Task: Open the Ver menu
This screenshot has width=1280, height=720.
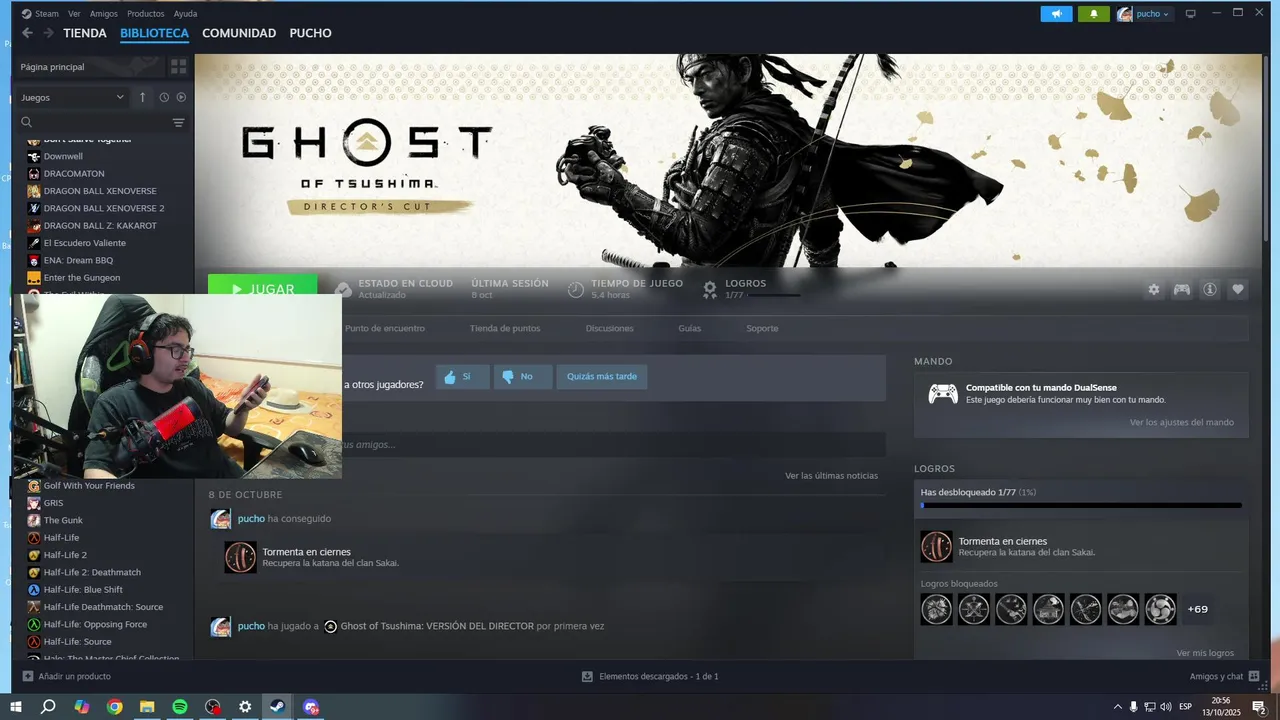Action: [74, 14]
